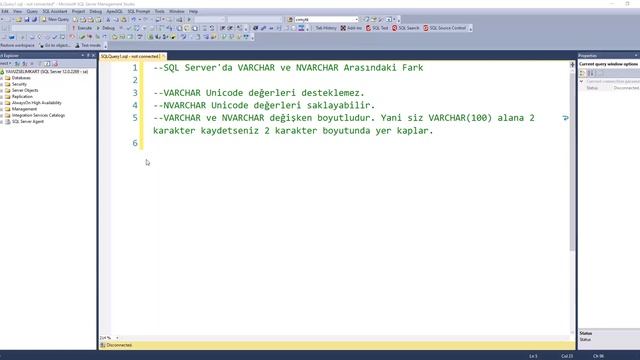Viewport: 640px width, 360px height.
Task: Expand the Security folder node
Action: [x=2, y=84]
